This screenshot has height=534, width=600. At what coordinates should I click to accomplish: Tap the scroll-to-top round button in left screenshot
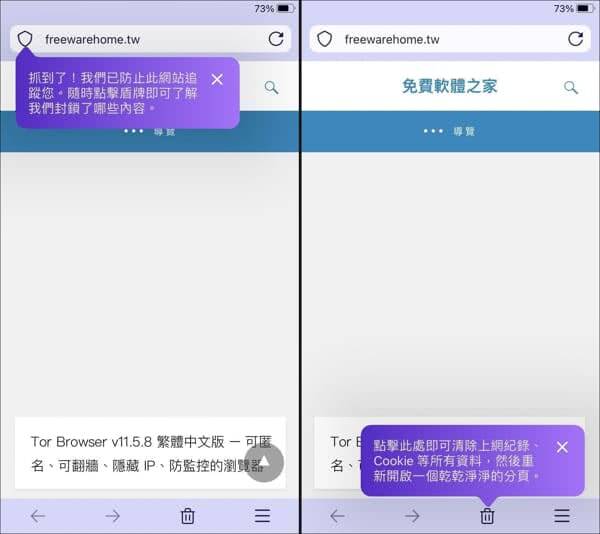264,462
